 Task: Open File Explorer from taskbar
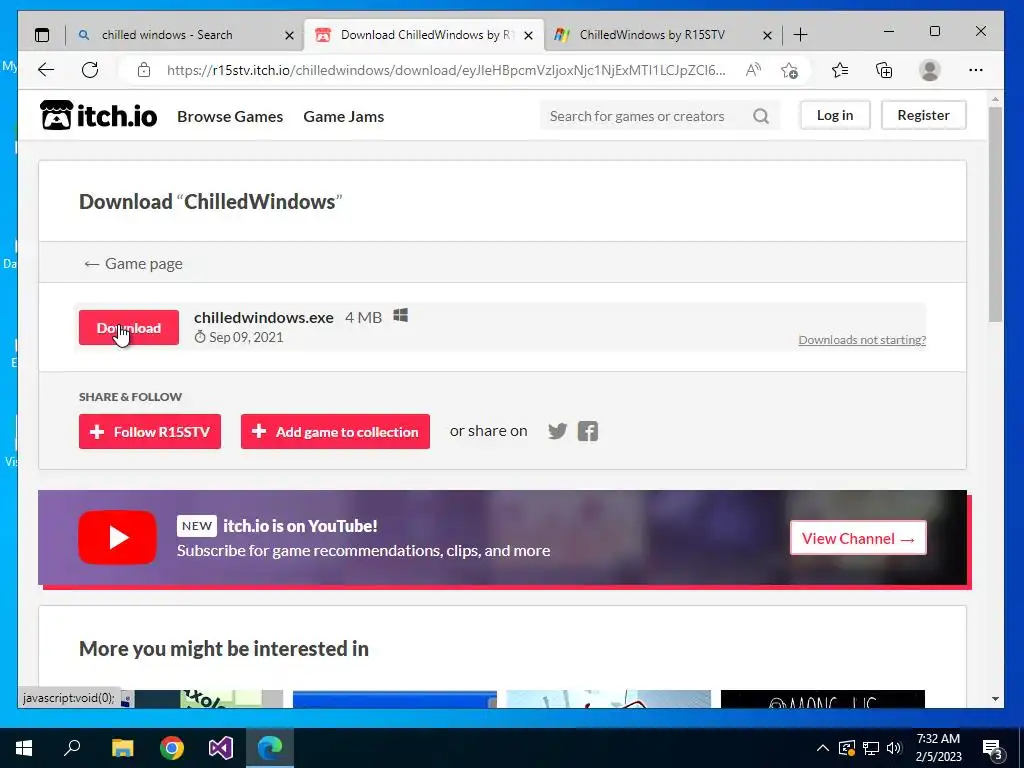point(122,748)
